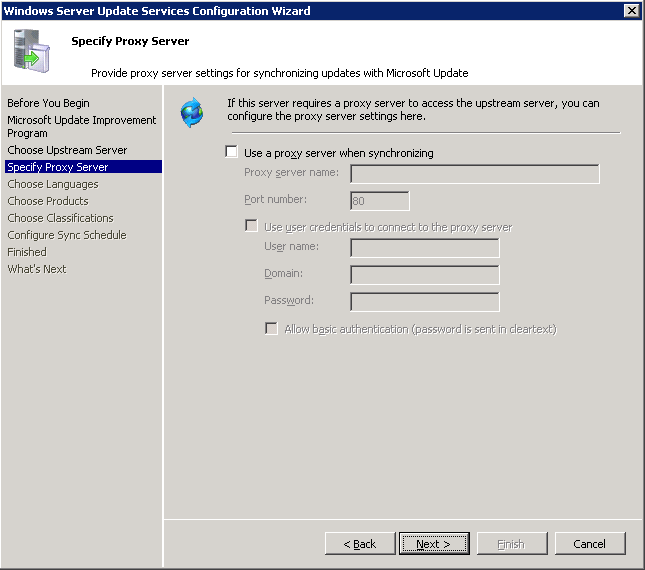This screenshot has width=645, height=570.
Task: Select the Finished step
Action: coord(27,252)
